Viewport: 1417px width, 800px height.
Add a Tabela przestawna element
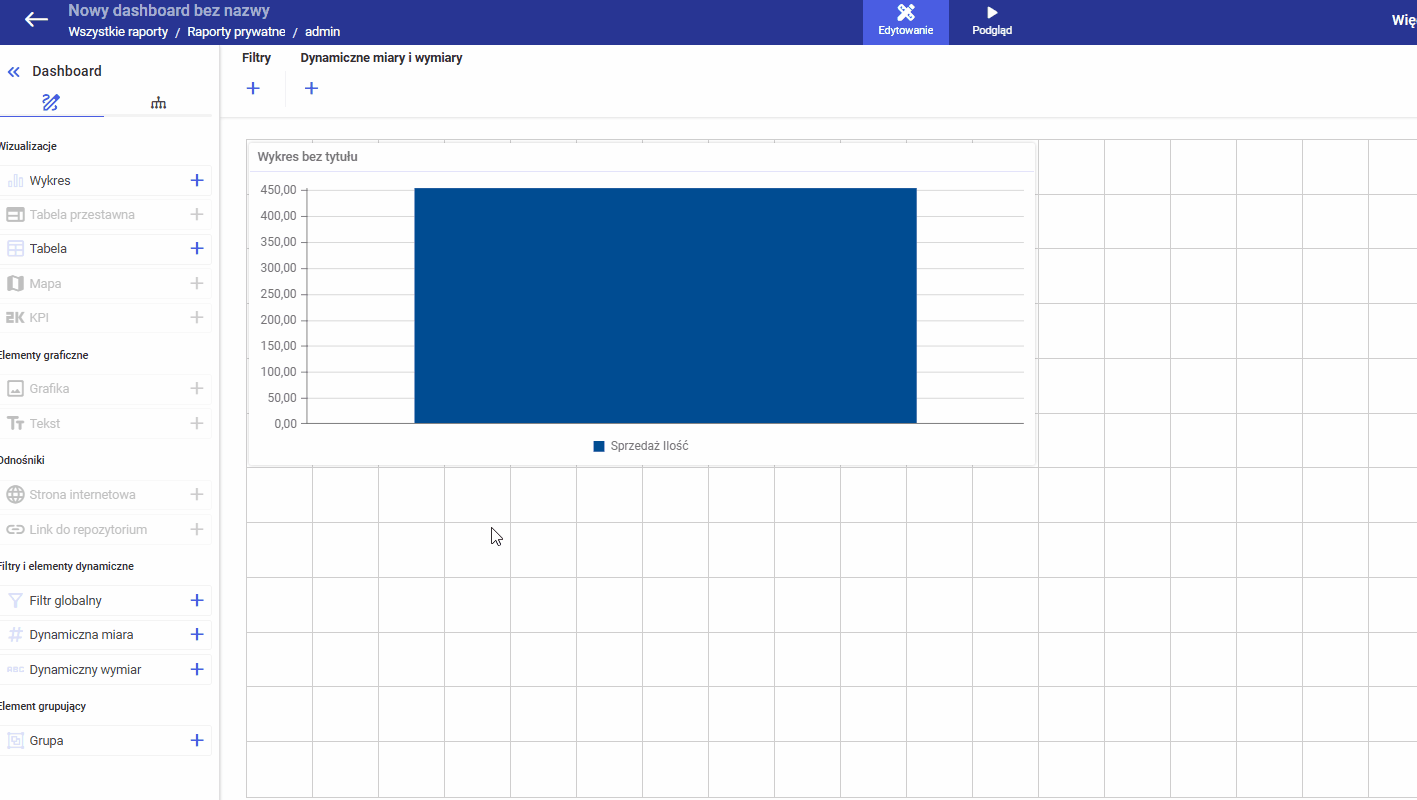point(197,215)
